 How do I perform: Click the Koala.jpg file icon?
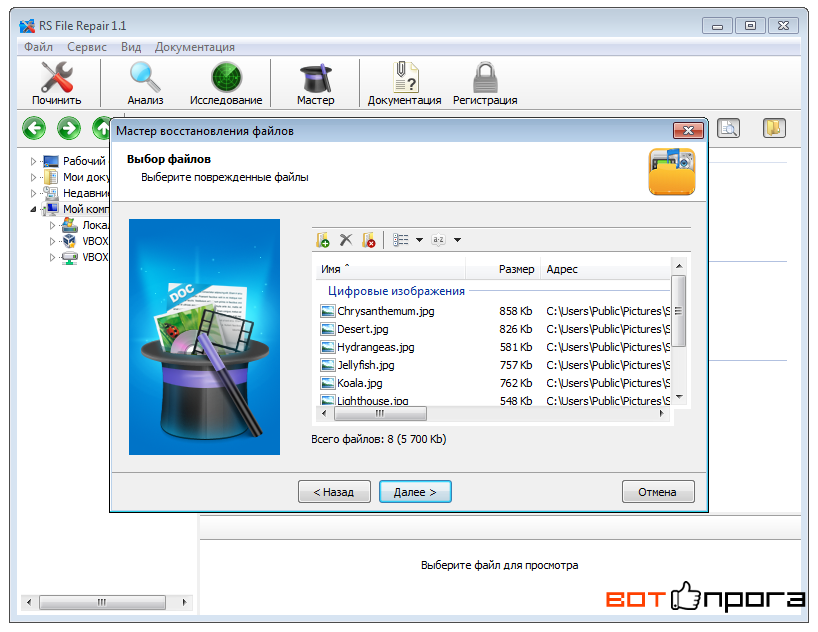point(328,383)
